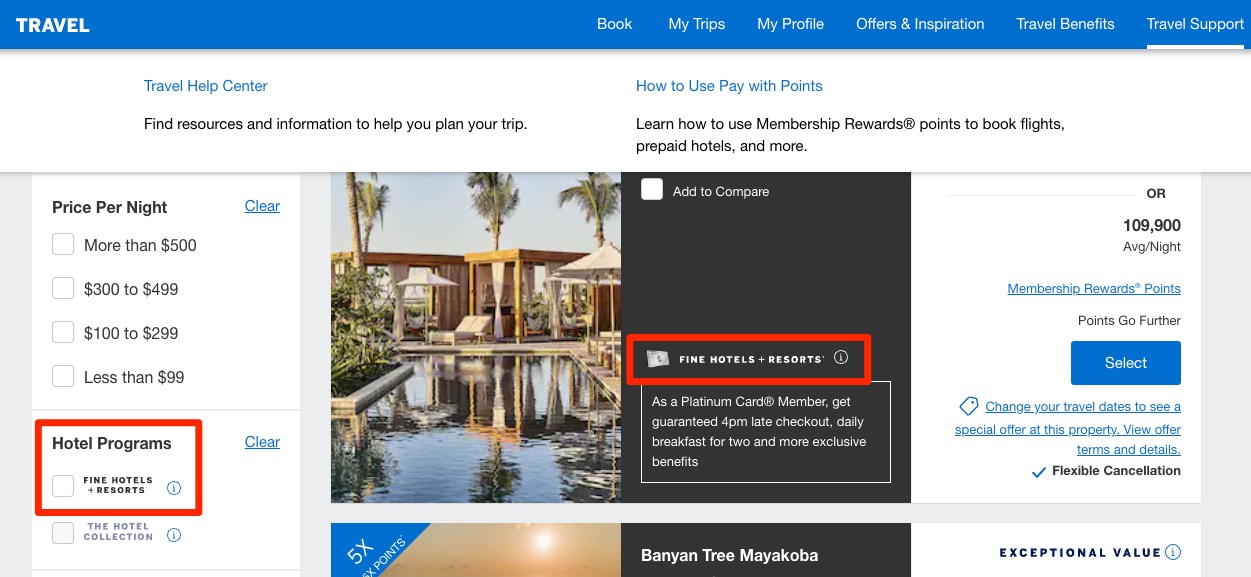The width and height of the screenshot is (1251, 577).
Task: Clear the Price Per Night filters
Action: [x=262, y=206]
